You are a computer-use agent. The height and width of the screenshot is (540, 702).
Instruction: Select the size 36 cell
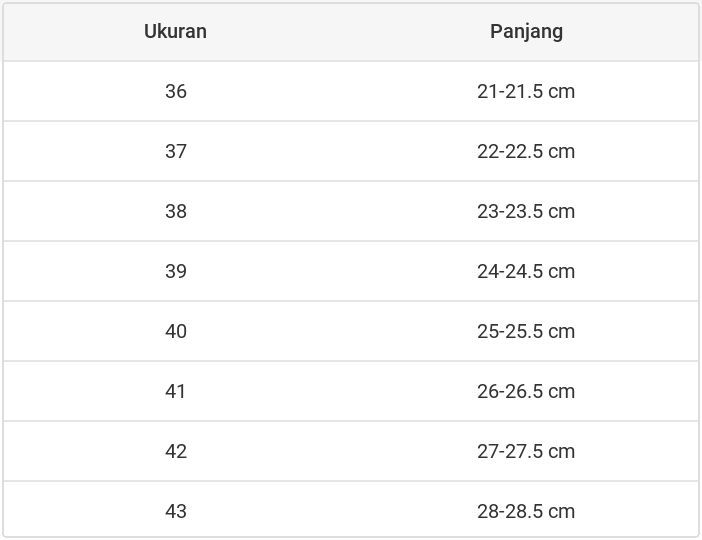(x=176, y=91)
